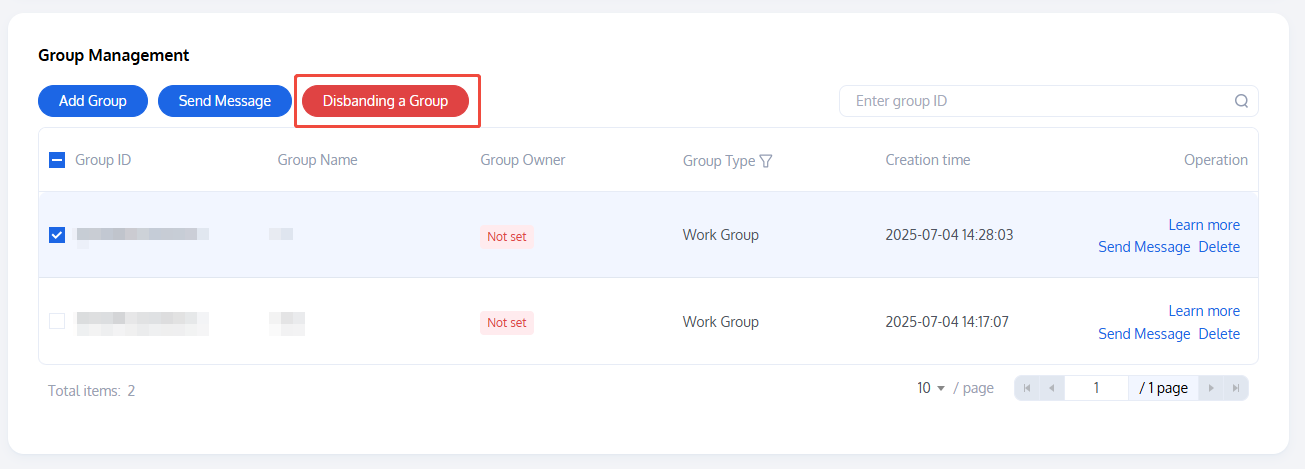Toggle the select-all header checkbox
1305x469 pixels.
(x=57, y=160)
